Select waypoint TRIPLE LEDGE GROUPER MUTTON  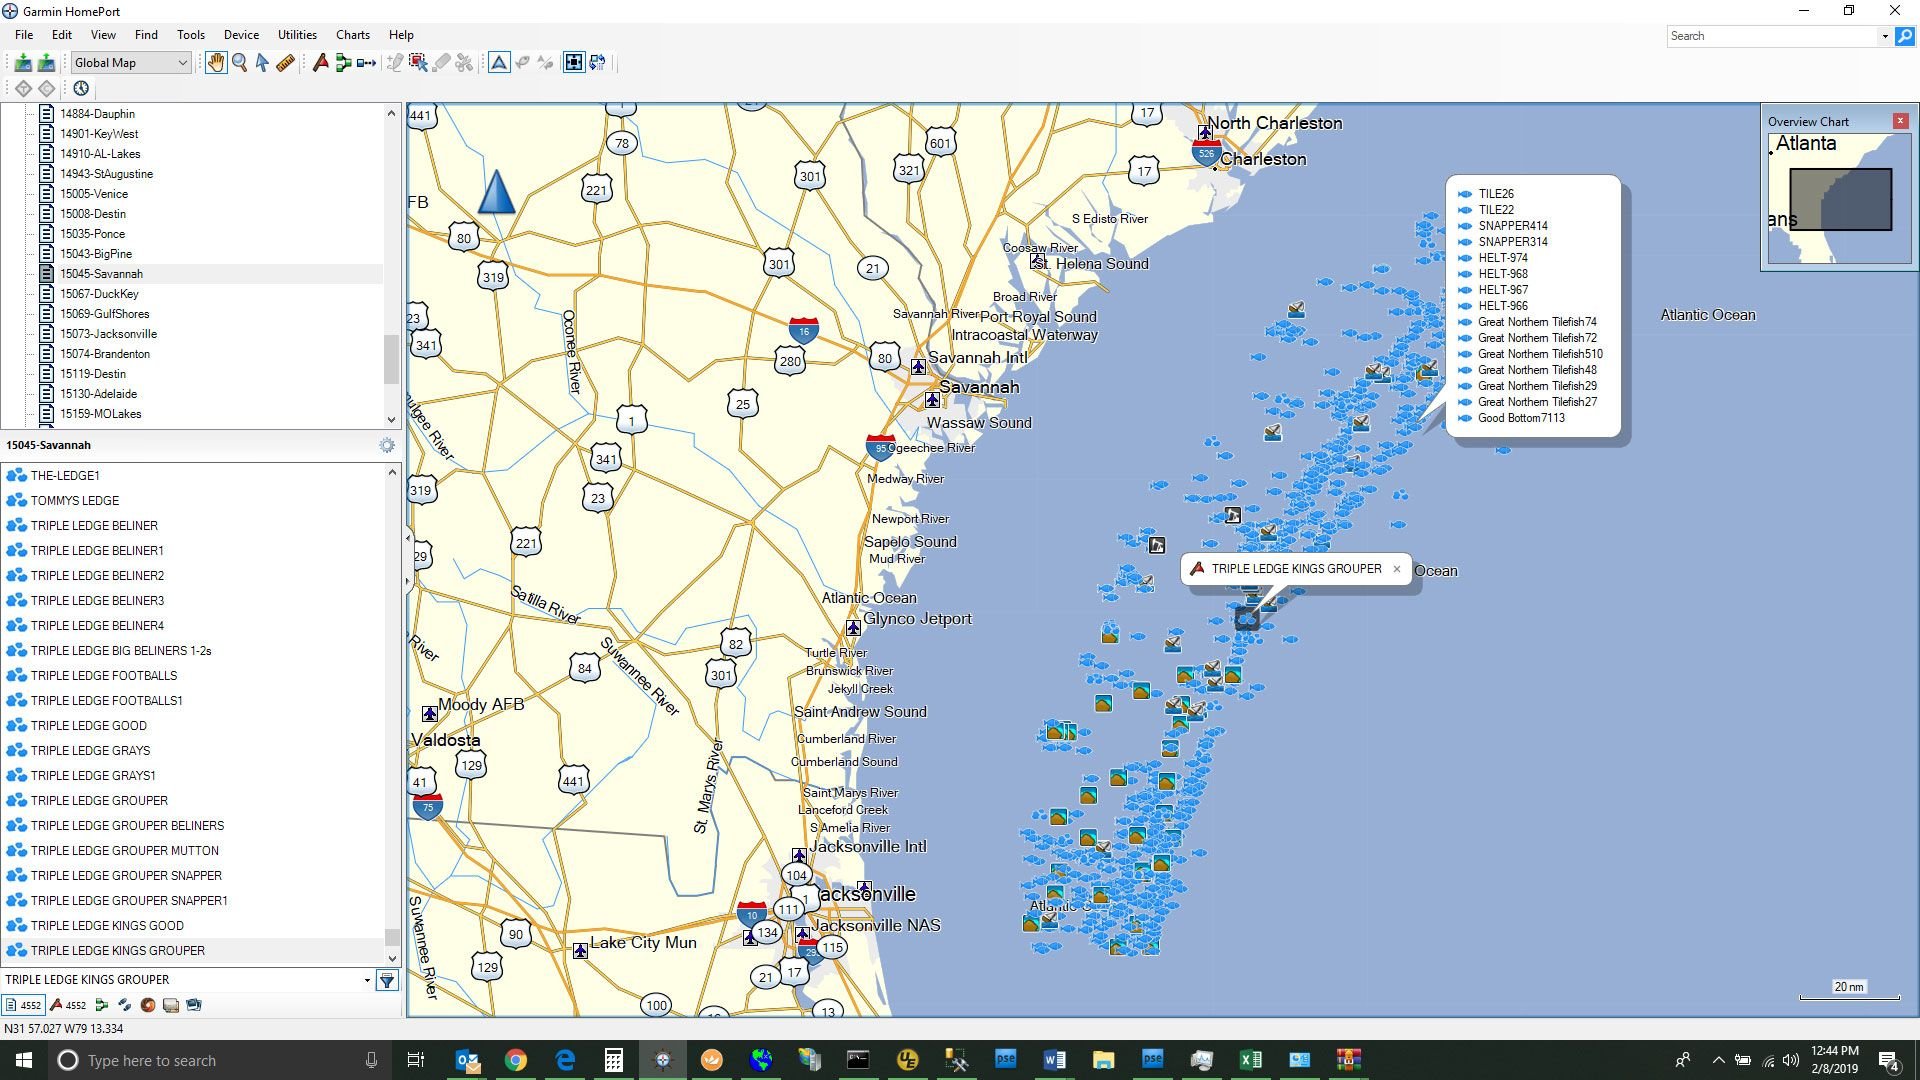point(125,851)
